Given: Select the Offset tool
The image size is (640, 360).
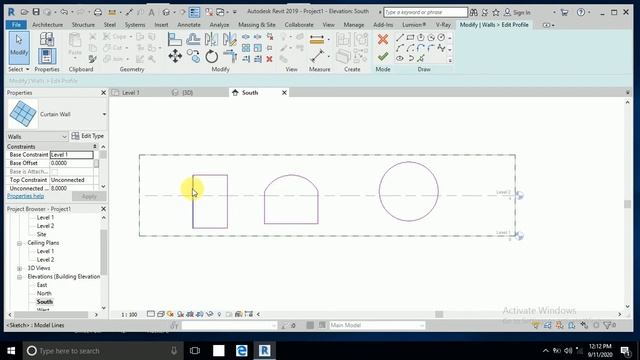Looking at the screenshot, I should coord(193,40).
